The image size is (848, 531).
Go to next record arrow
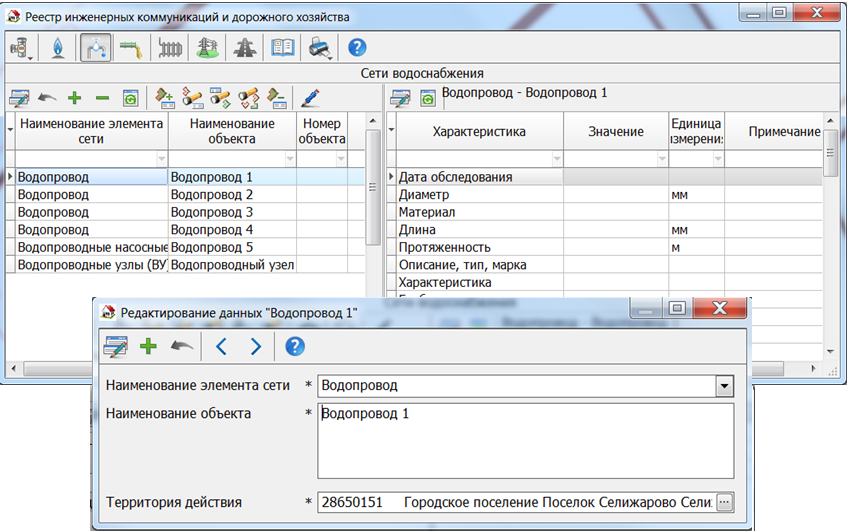click(x=256, y=347)
